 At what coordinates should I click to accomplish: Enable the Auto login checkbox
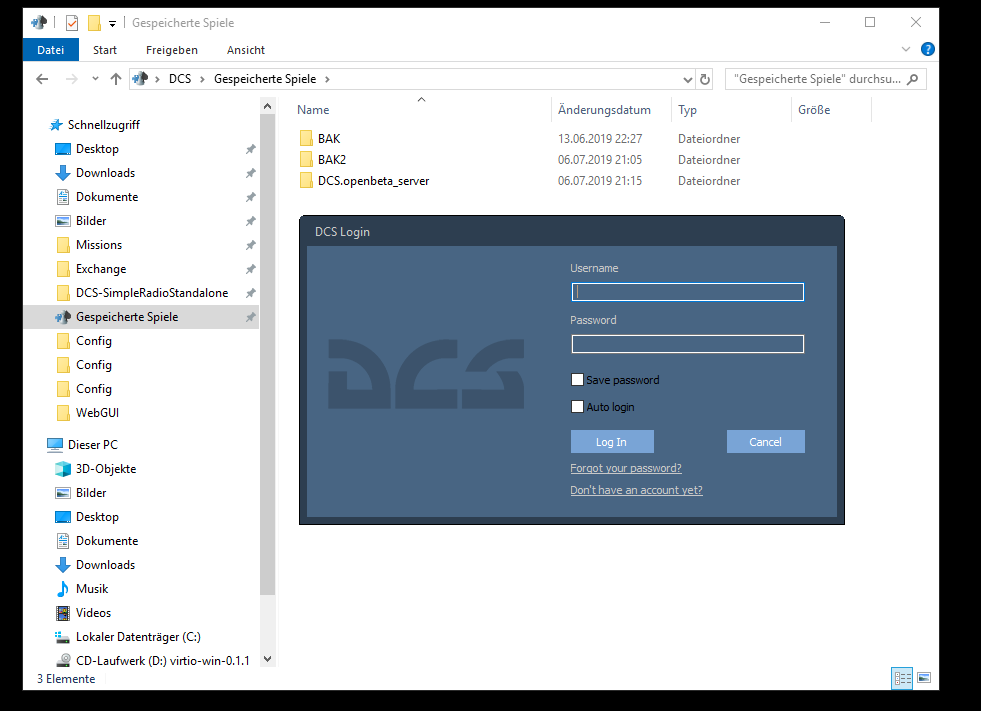pyautogui.click(x=577, y=407)
